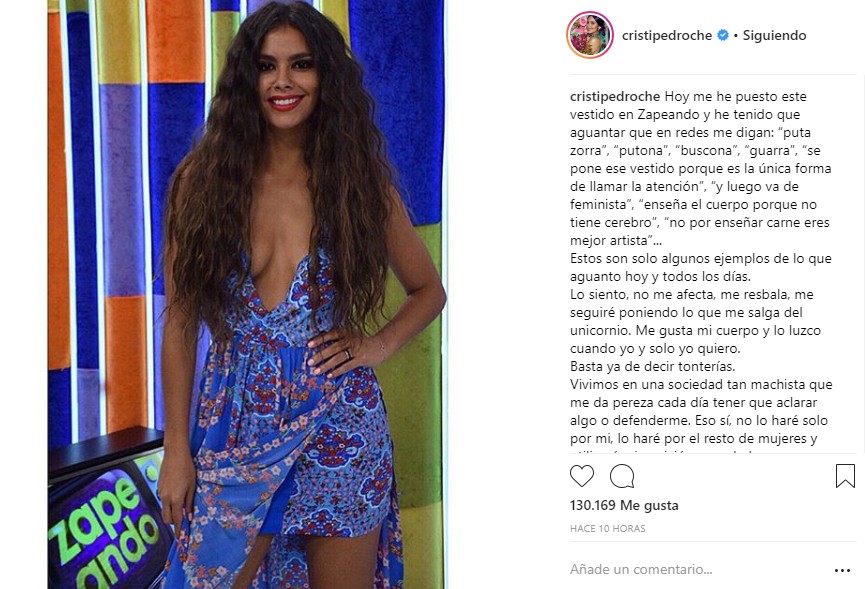865x589 pixels.
Task: View the 130.169 Me gusta list
Action: (624, 505)
